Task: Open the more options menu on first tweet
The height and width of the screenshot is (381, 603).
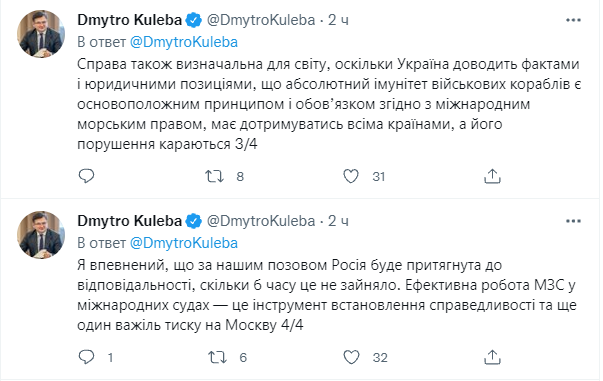Action: click(x=573, y=20)
